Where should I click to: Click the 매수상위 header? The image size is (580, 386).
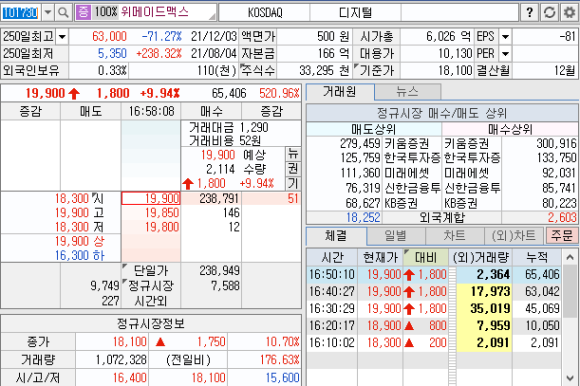pyautogui.click(x=510, y=129)
